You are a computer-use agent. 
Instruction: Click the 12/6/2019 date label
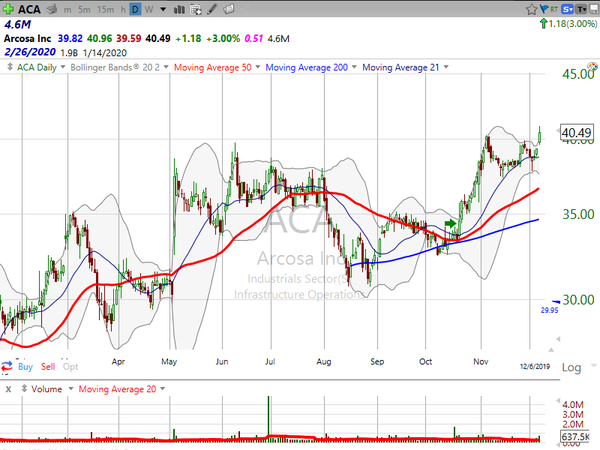coord(535,367)
